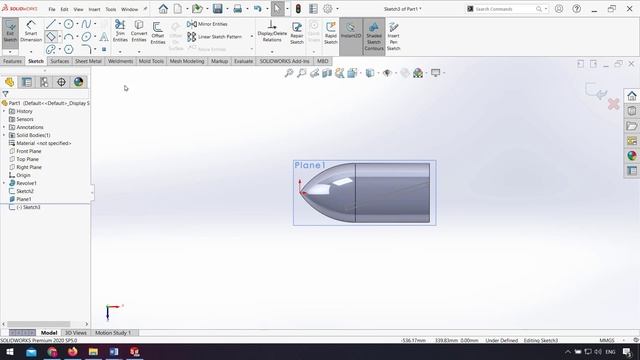The height and width of the screenshot is (360, 640).
Task: Switch to the Evaluate tab
Action: click(243, 61)
